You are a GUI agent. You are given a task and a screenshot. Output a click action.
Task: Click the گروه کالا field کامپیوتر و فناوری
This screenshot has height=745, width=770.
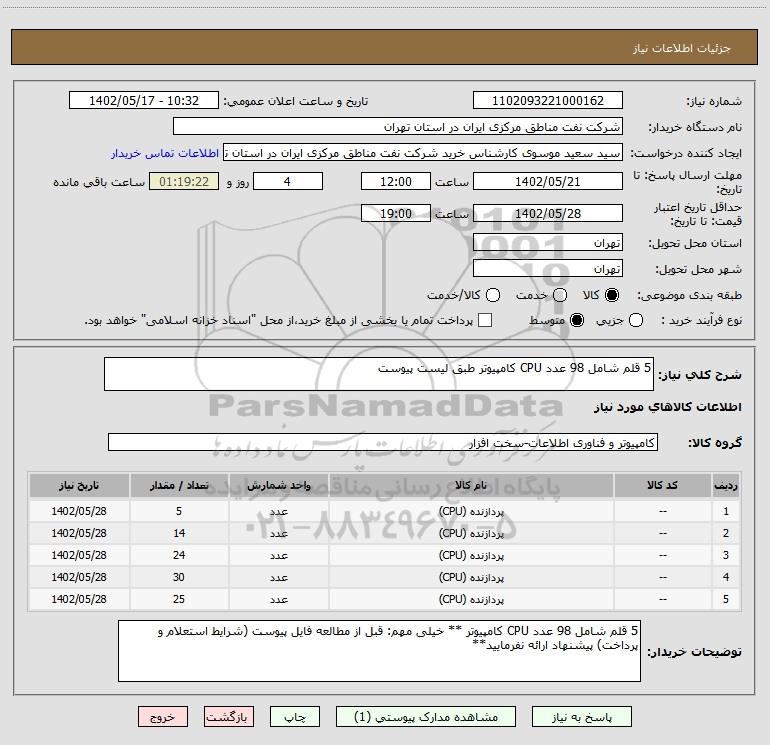click(x=383, y=442)
